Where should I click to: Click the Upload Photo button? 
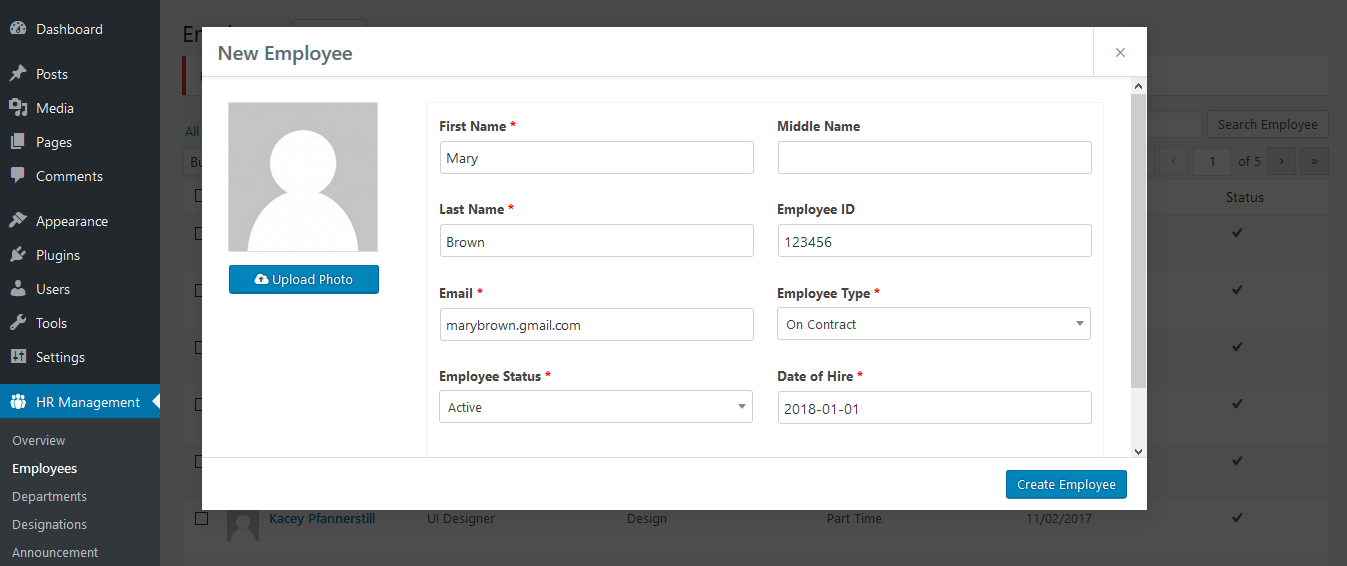[304, 280]
